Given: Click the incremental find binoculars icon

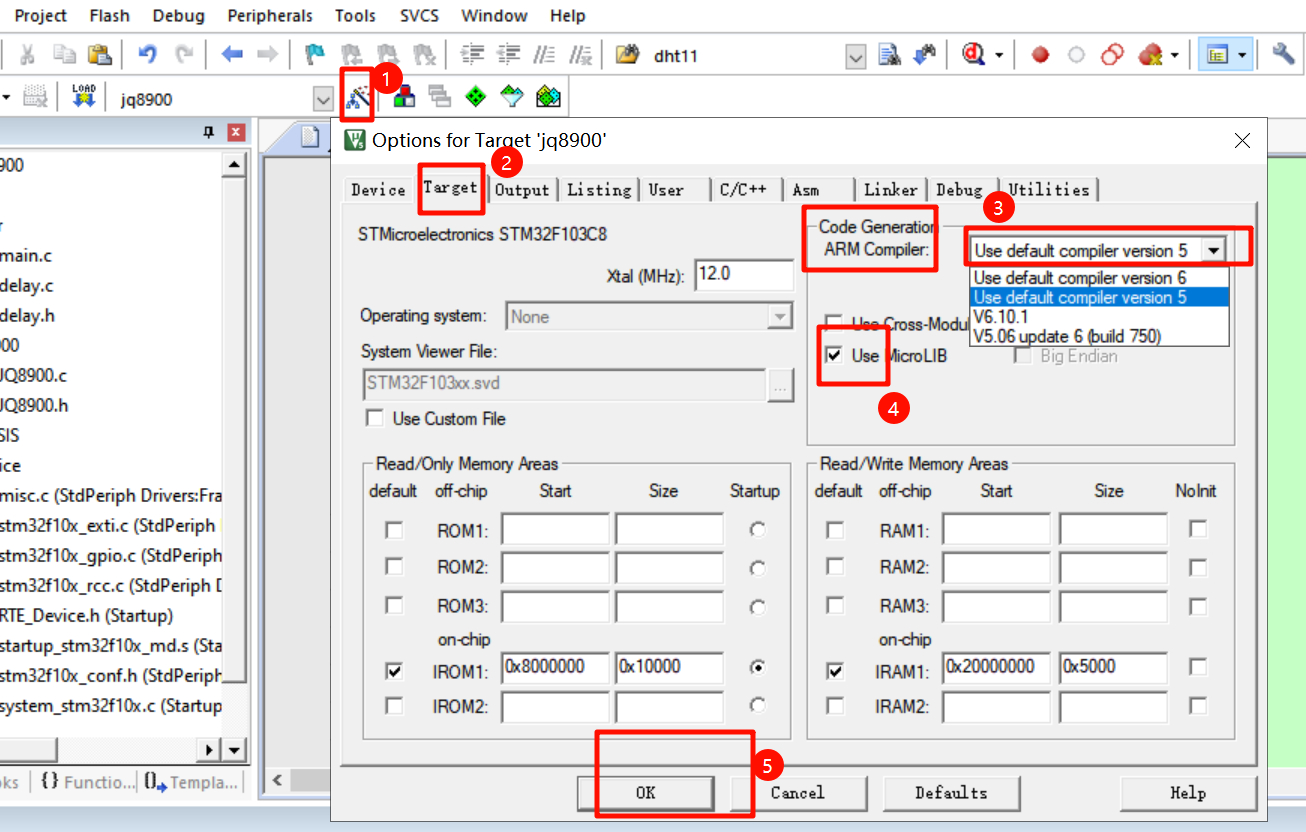Looking at the screenshot, I should click(x=925, y=55).
